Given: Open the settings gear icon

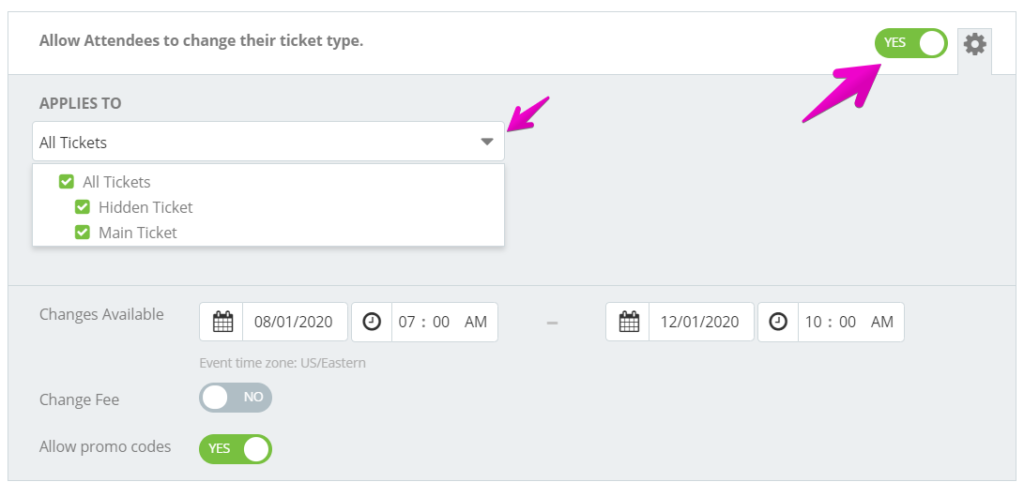Looking at the screenshot, I should [974, 44].
